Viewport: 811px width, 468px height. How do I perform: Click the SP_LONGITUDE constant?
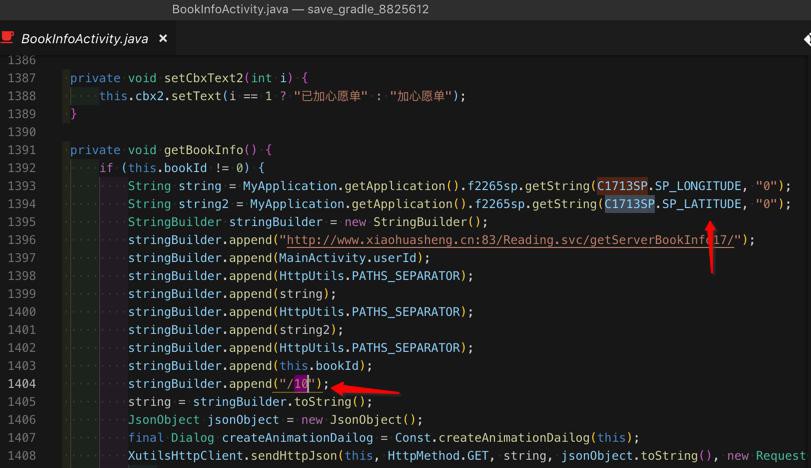(698, 186)
